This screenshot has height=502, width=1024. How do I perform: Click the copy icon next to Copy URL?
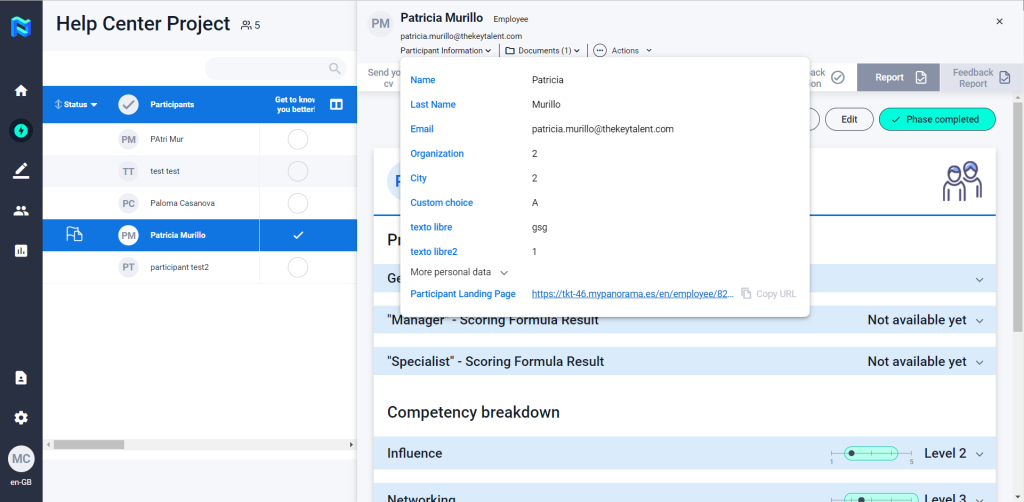pos(746,294)
